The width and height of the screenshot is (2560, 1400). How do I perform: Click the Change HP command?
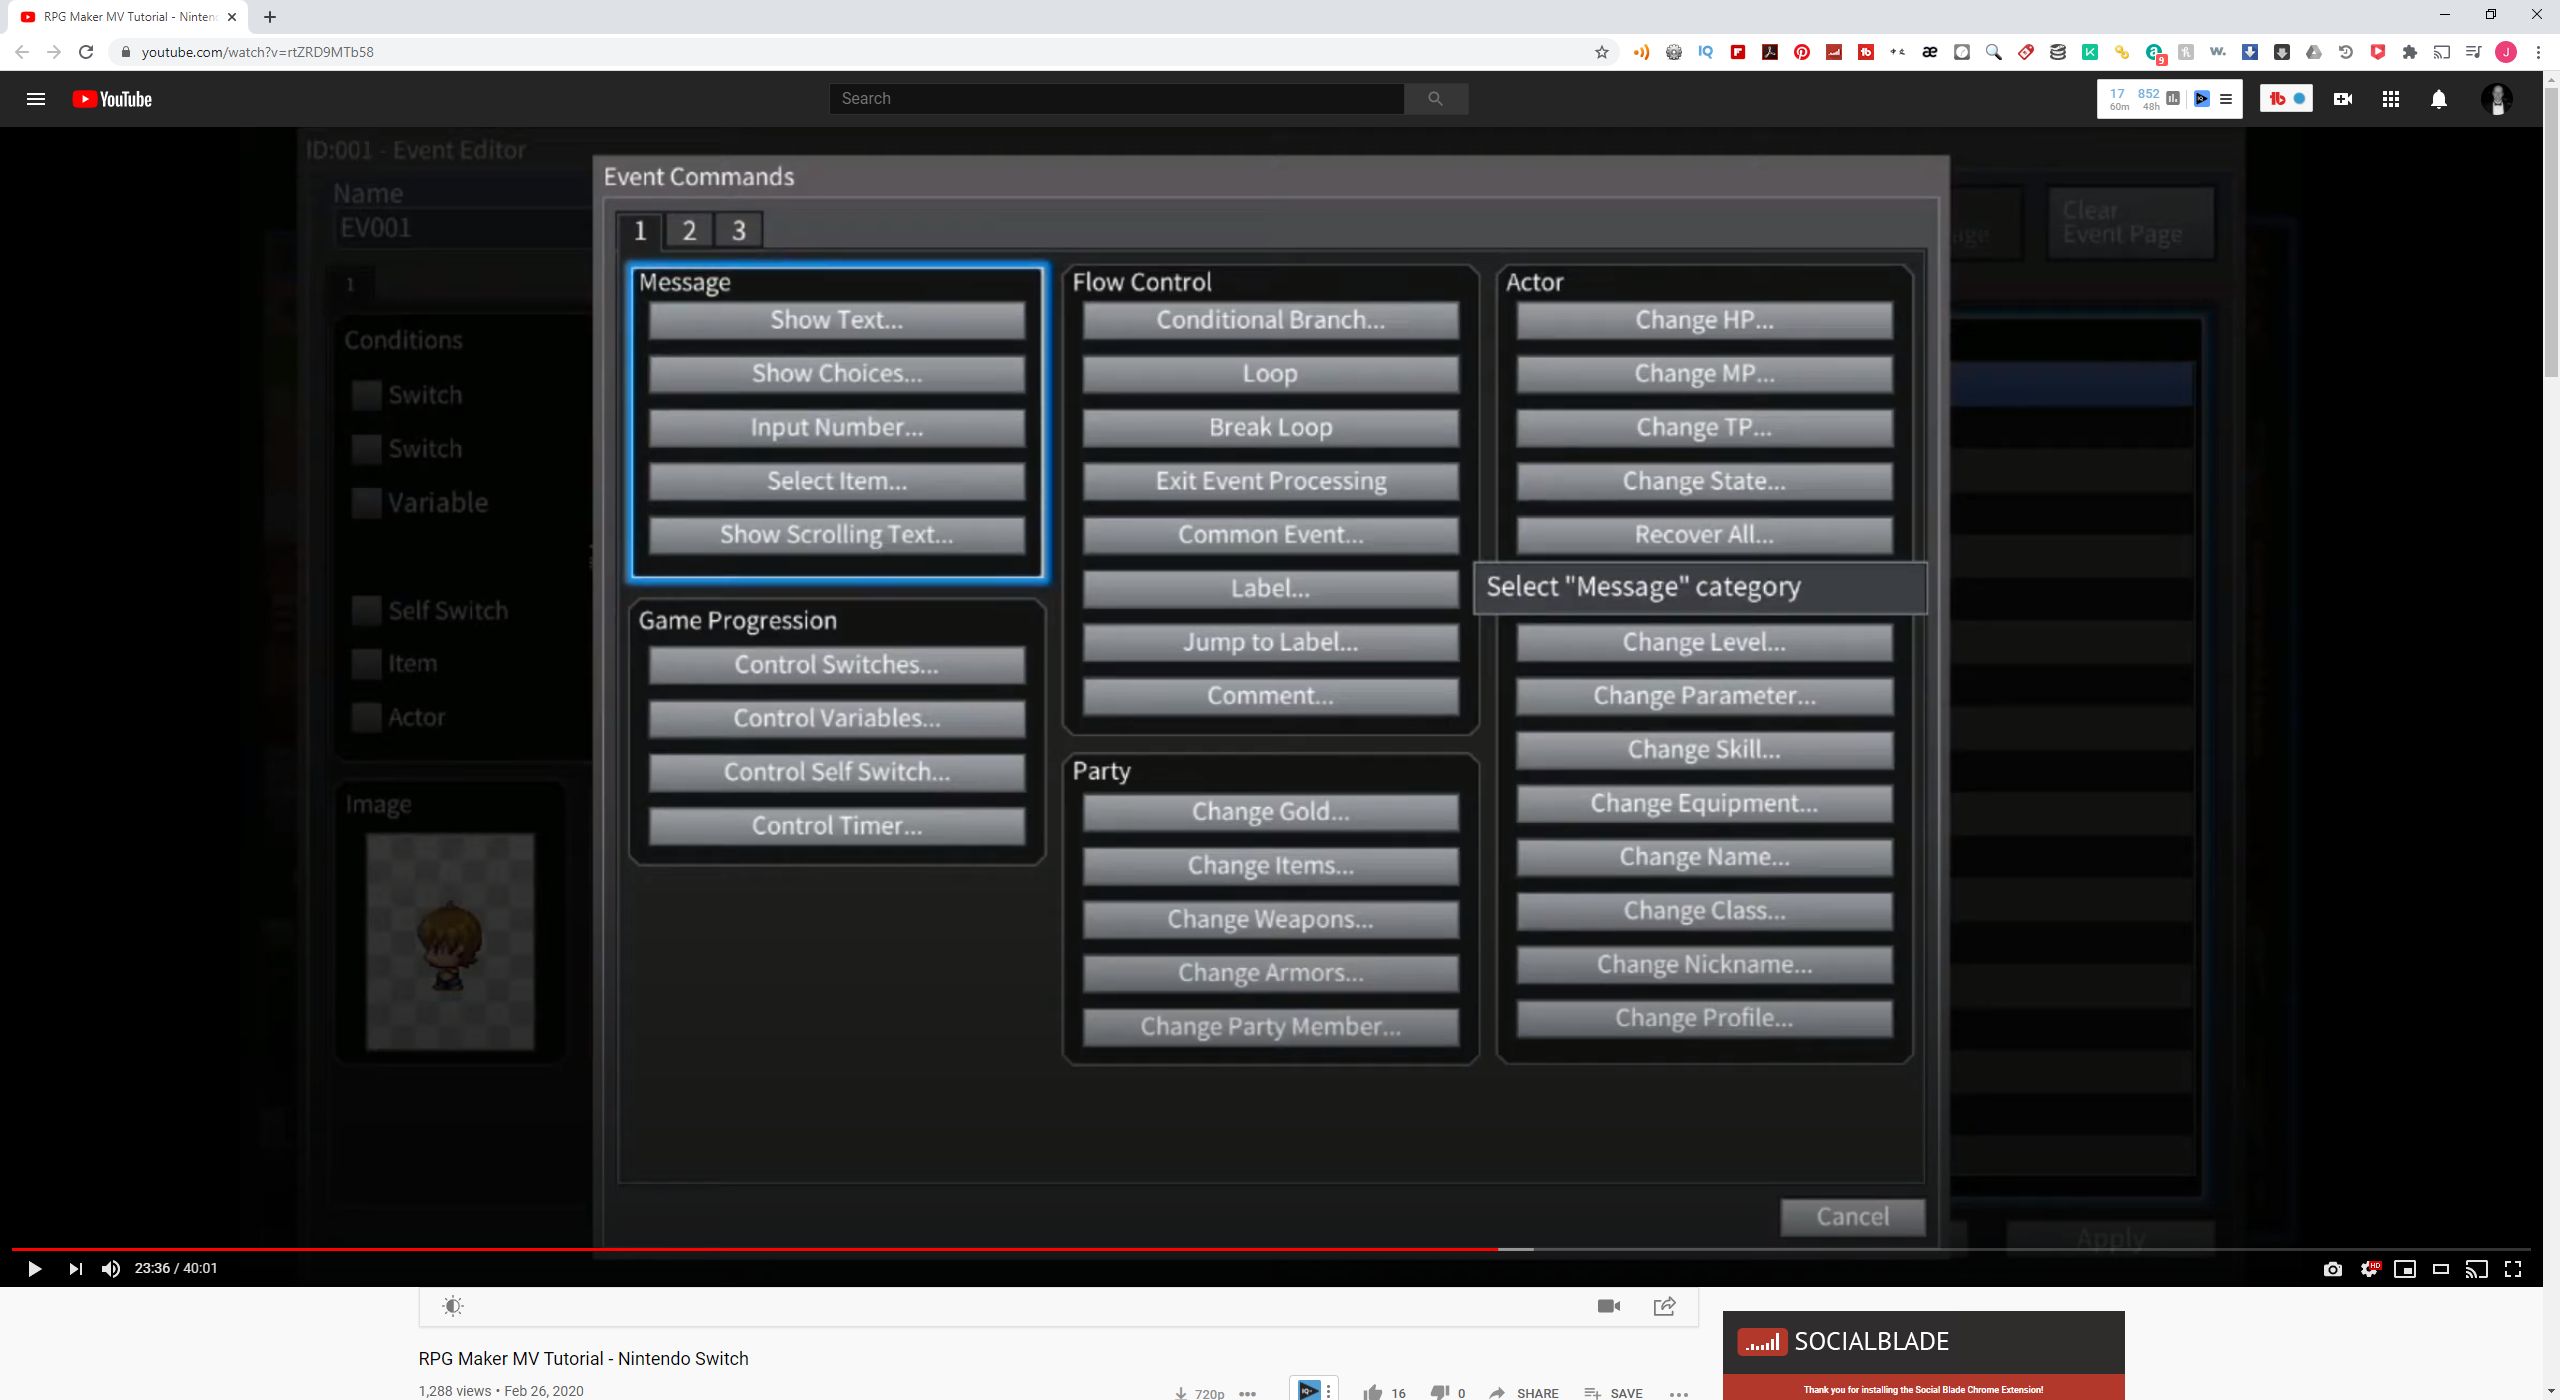click(1705, 321)
